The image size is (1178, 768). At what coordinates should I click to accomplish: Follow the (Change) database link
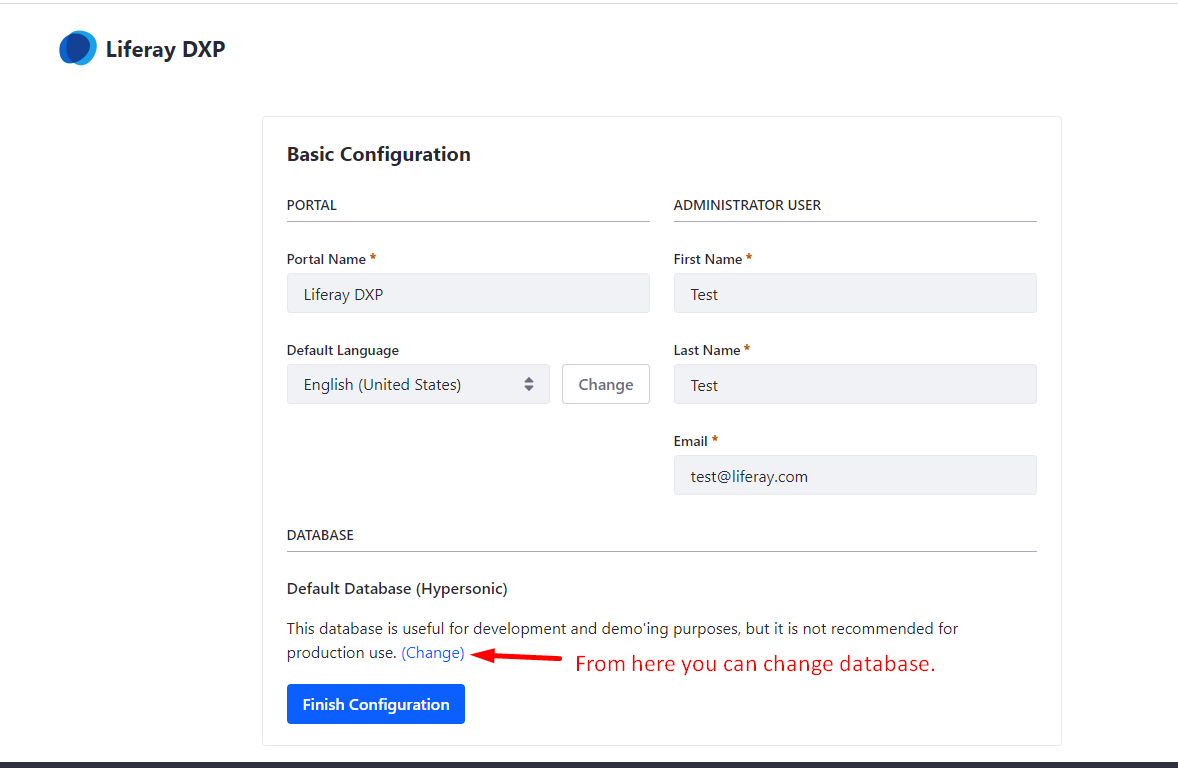point(433,653)
